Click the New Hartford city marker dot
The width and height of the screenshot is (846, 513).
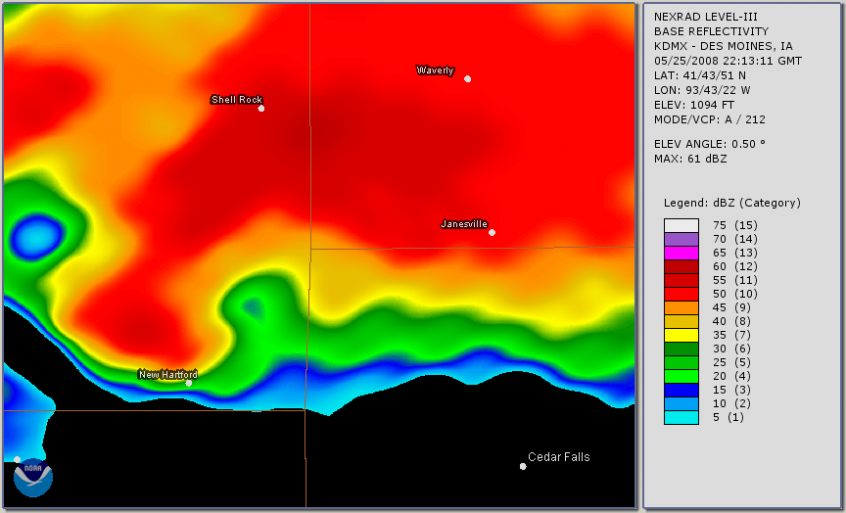[x=189, y=383]
